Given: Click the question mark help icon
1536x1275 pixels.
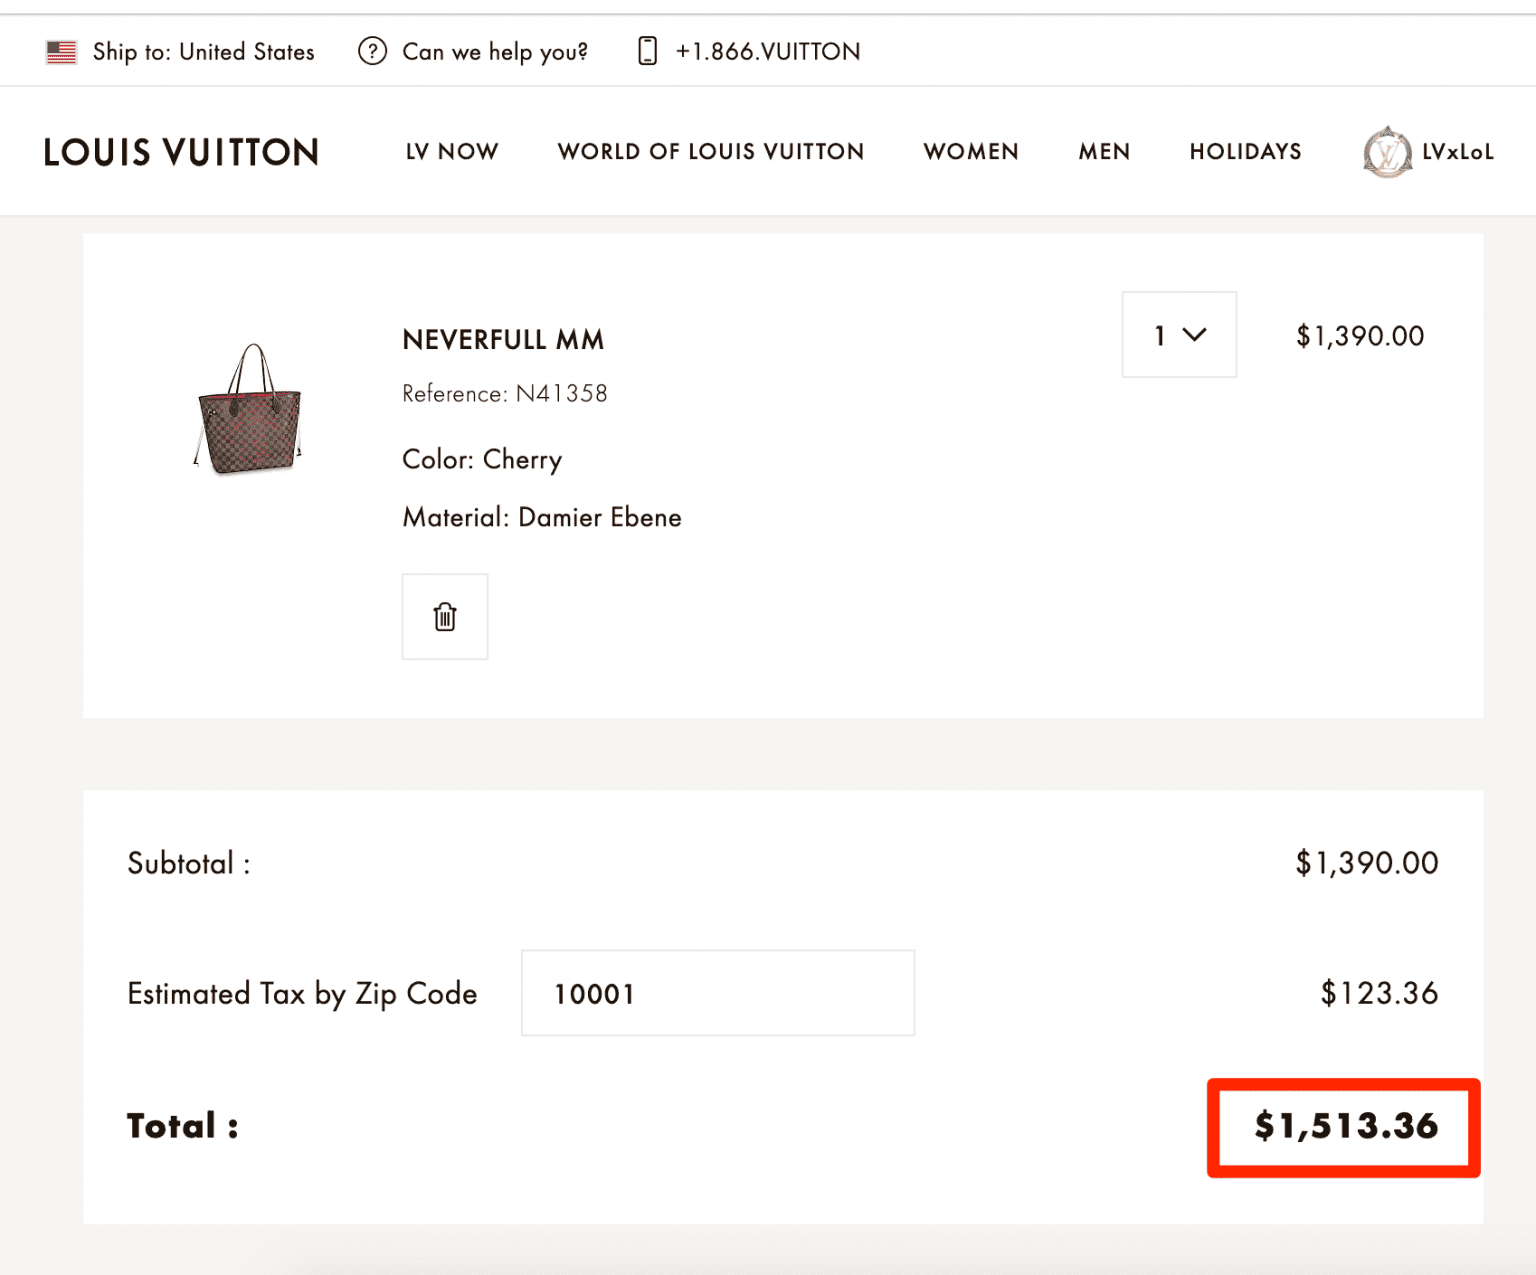Looking at the screenshot, I should tap(372, 51).
